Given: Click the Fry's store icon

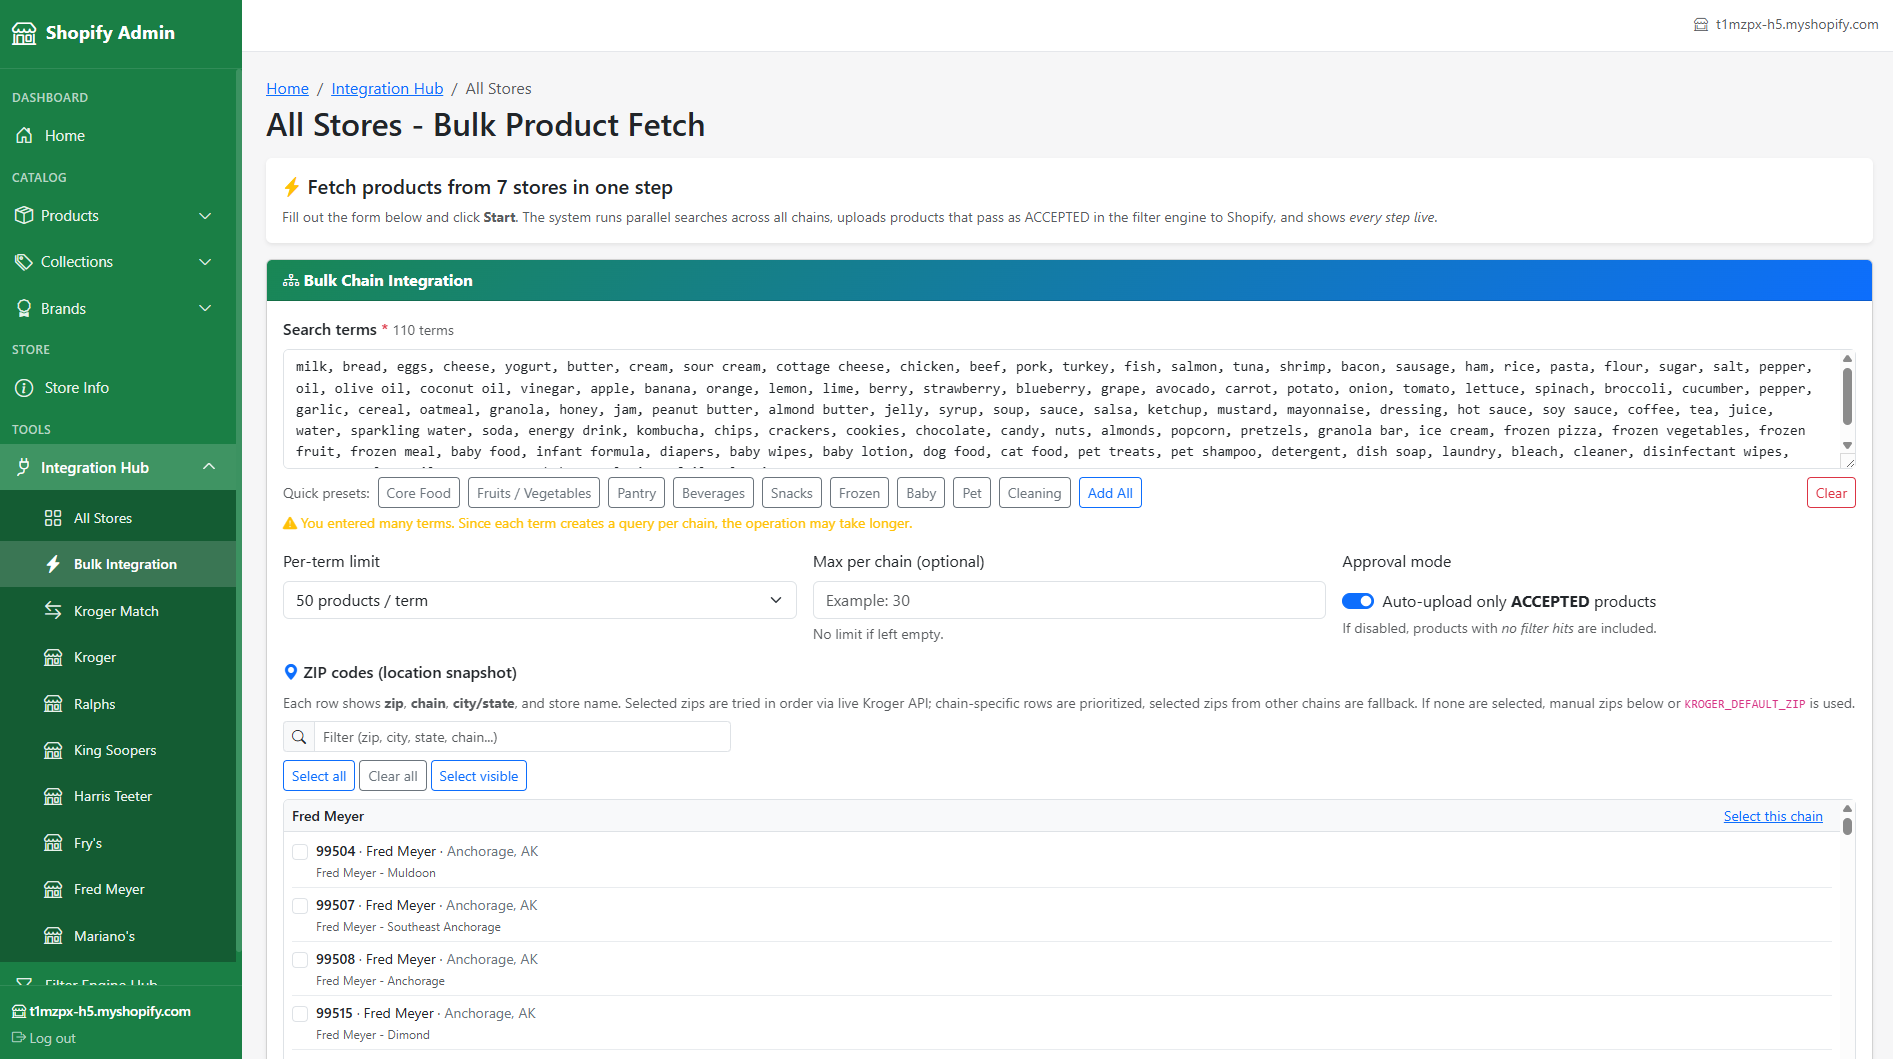Looking at the screenshot, I should tap(53, 843).
